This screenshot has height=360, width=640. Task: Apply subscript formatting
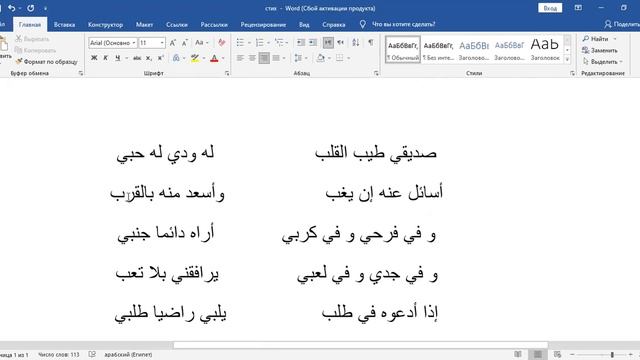(x=149, y=58)
